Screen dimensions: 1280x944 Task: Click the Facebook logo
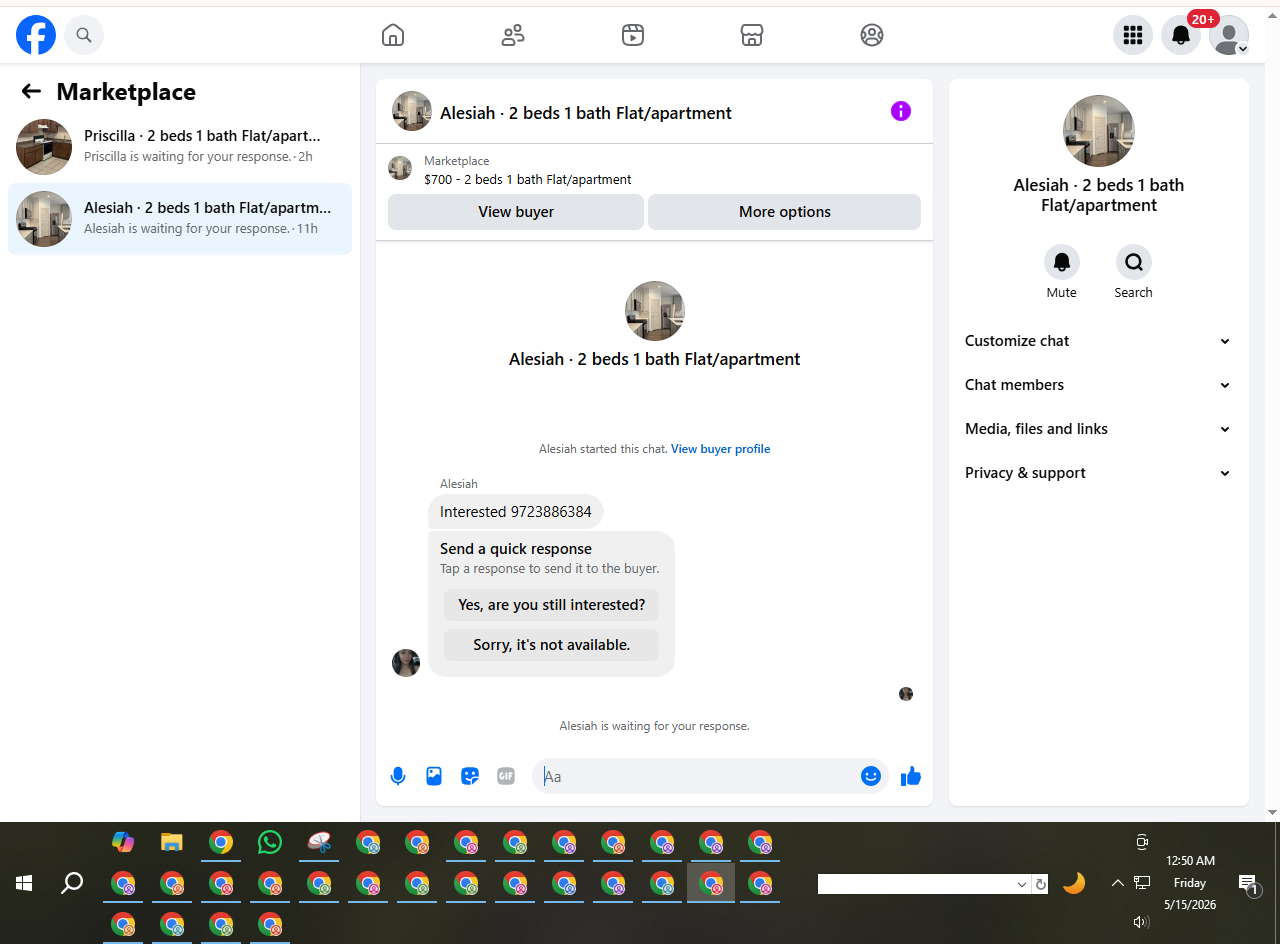(36, 35)
